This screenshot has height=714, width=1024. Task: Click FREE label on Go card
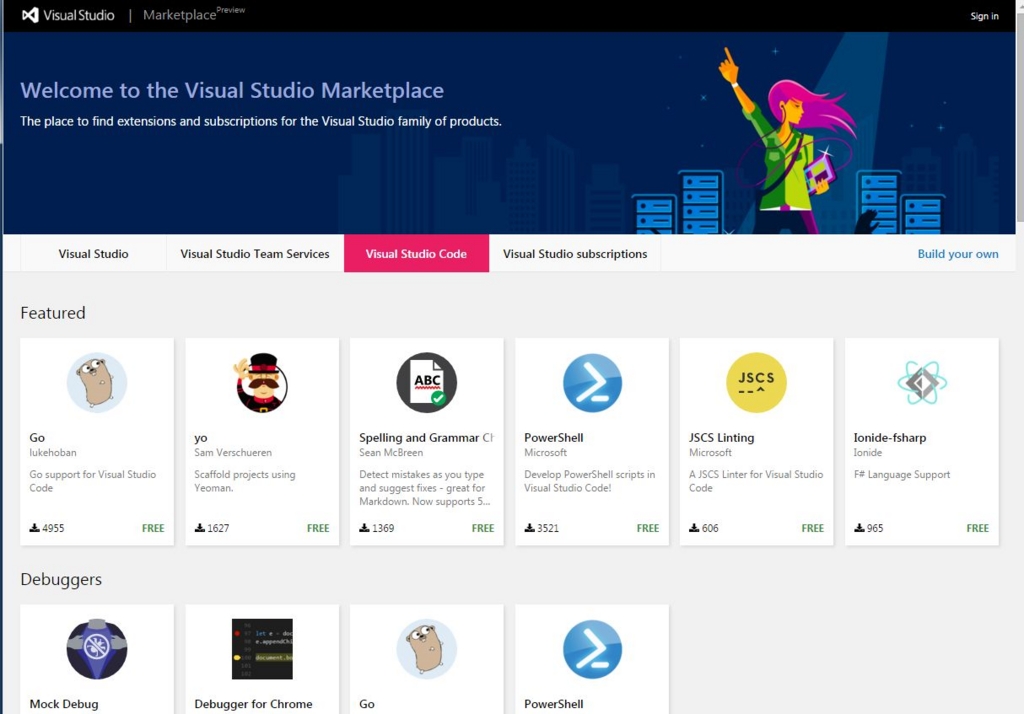click(153, 528)
